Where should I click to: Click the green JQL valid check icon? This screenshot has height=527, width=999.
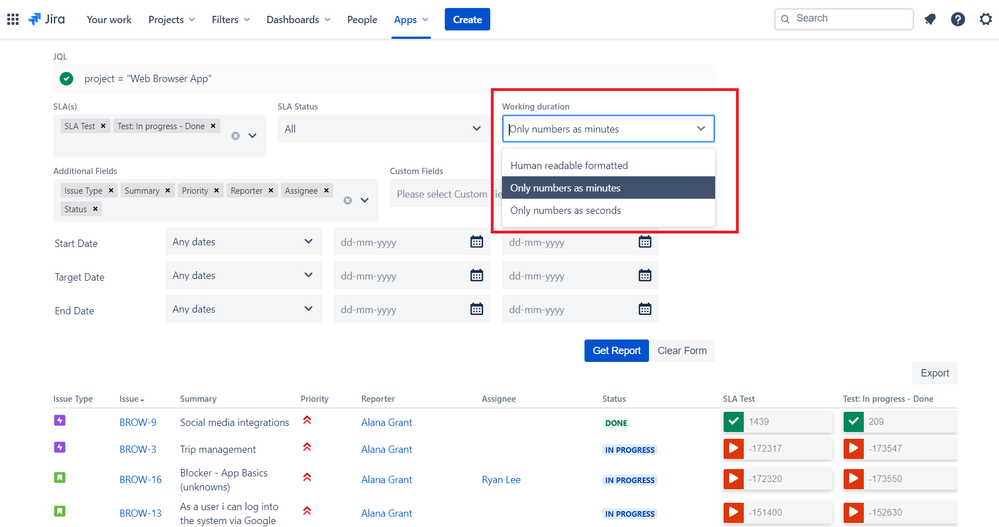point(66,78)
